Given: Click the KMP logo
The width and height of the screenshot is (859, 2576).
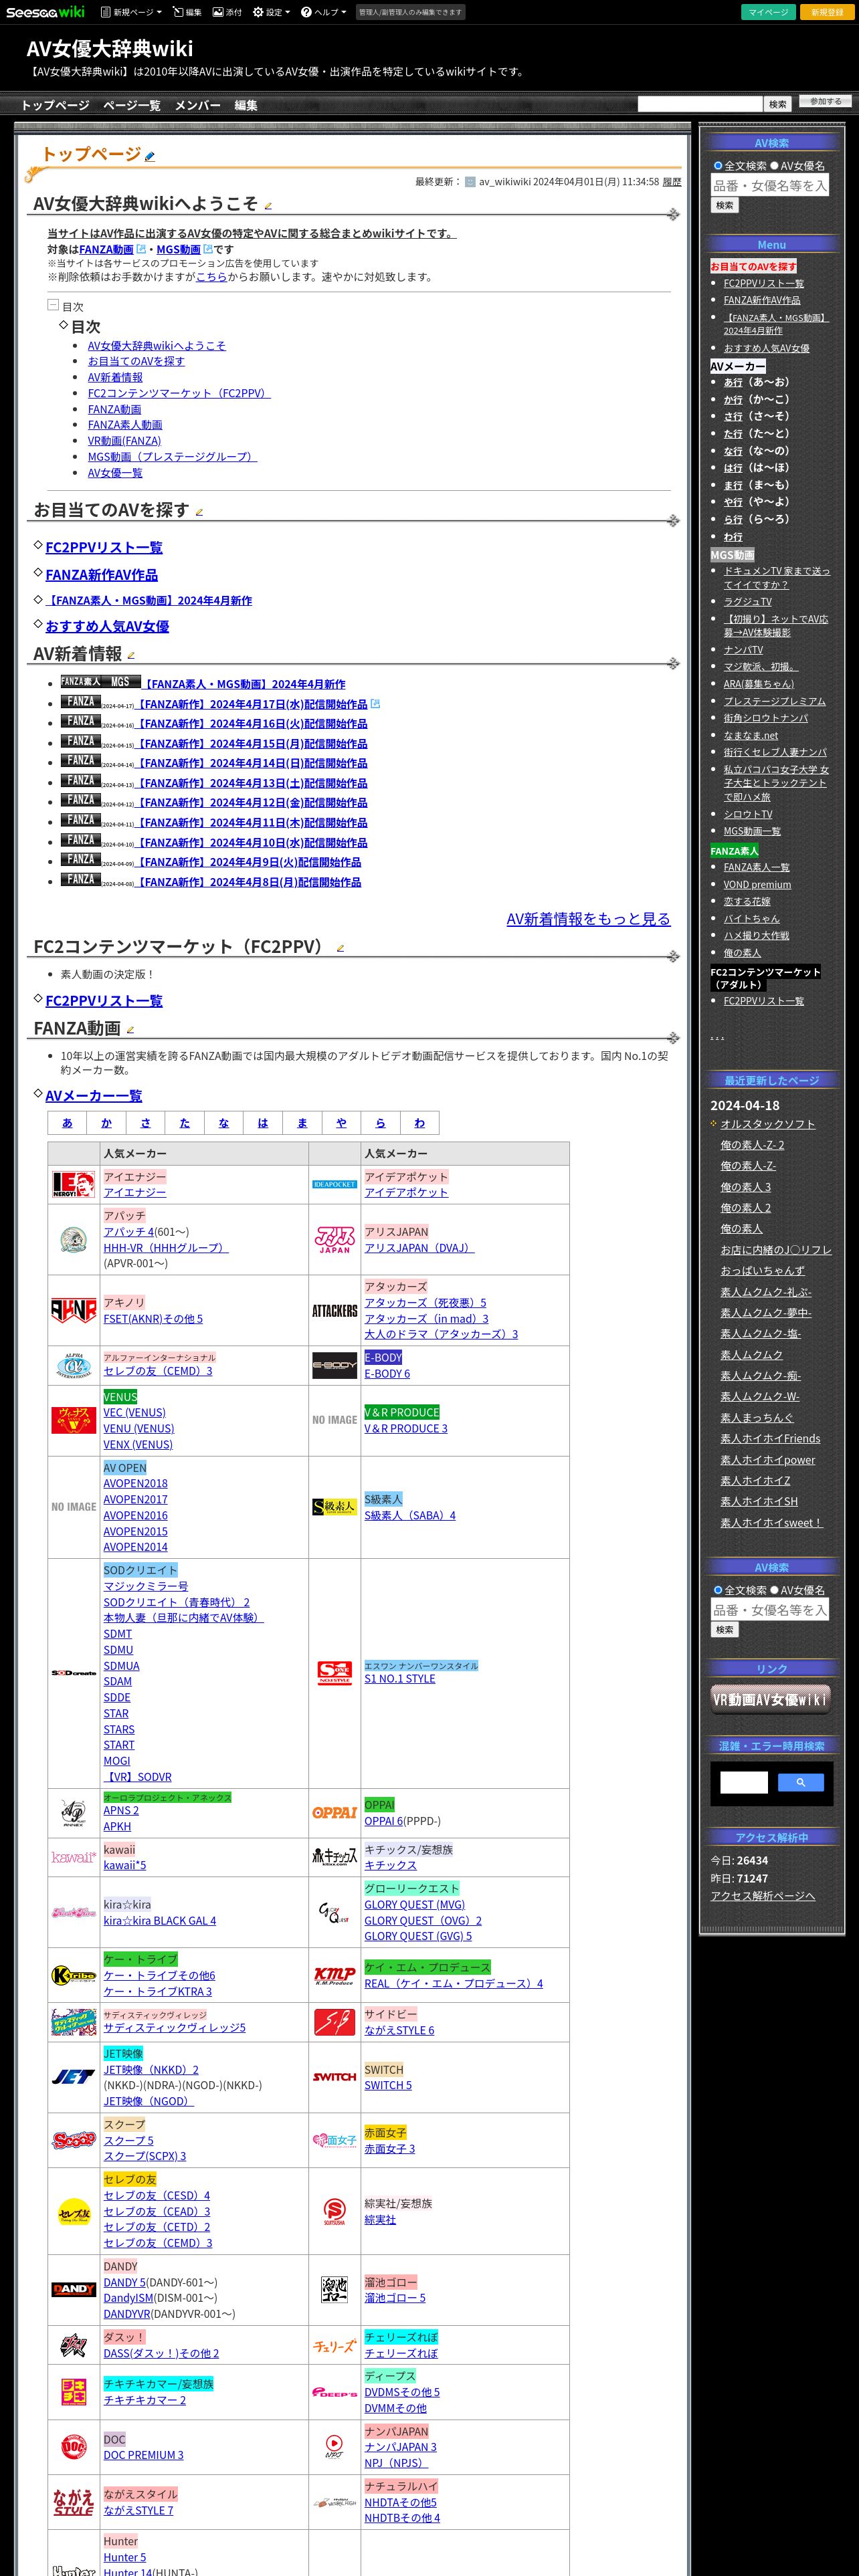Looking at the screenshot, I should 334,1975.
